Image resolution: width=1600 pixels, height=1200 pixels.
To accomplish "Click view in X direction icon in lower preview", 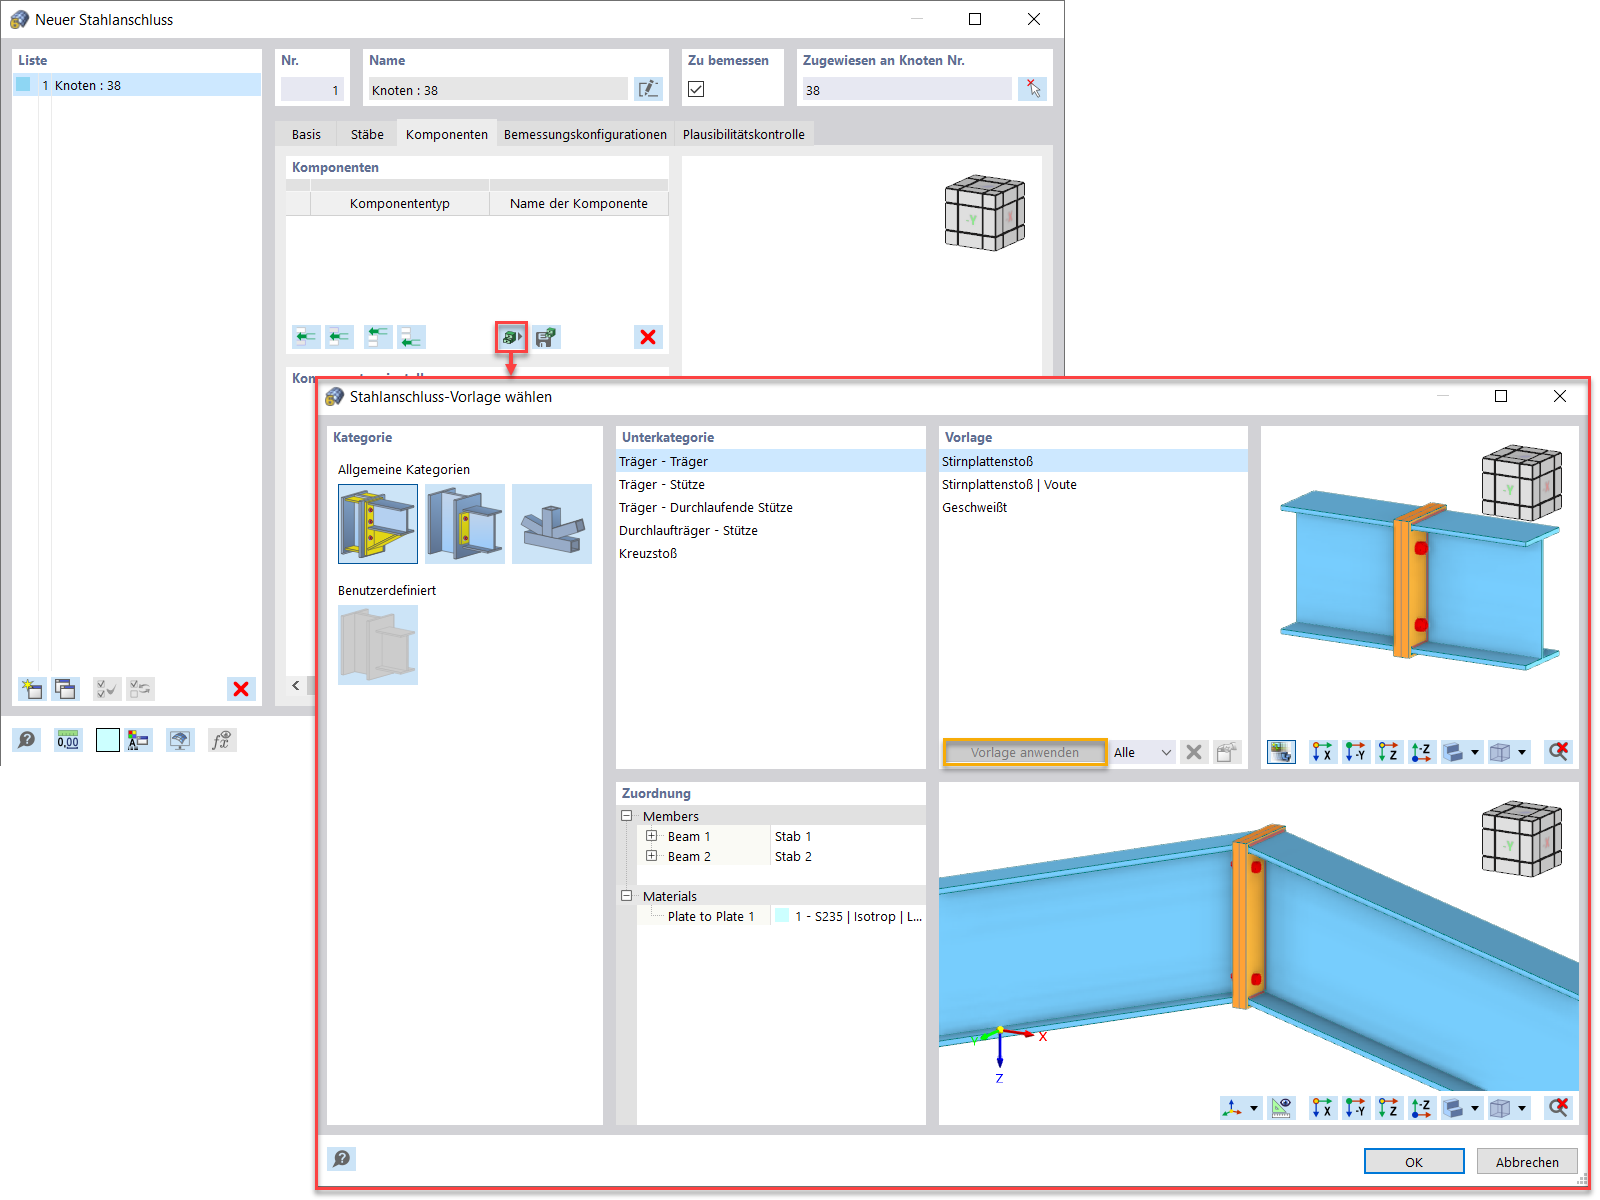I will pyautogui.click(x=1322, y=1108).
